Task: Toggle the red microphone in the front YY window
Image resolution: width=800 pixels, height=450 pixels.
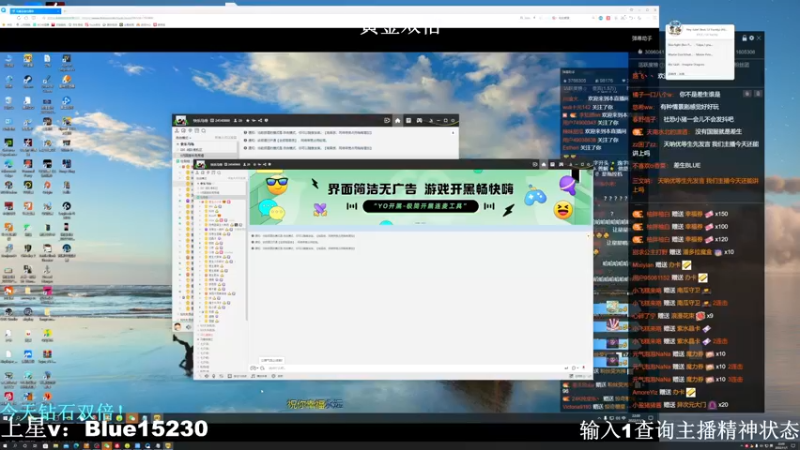Action: (x=584, y=368)
